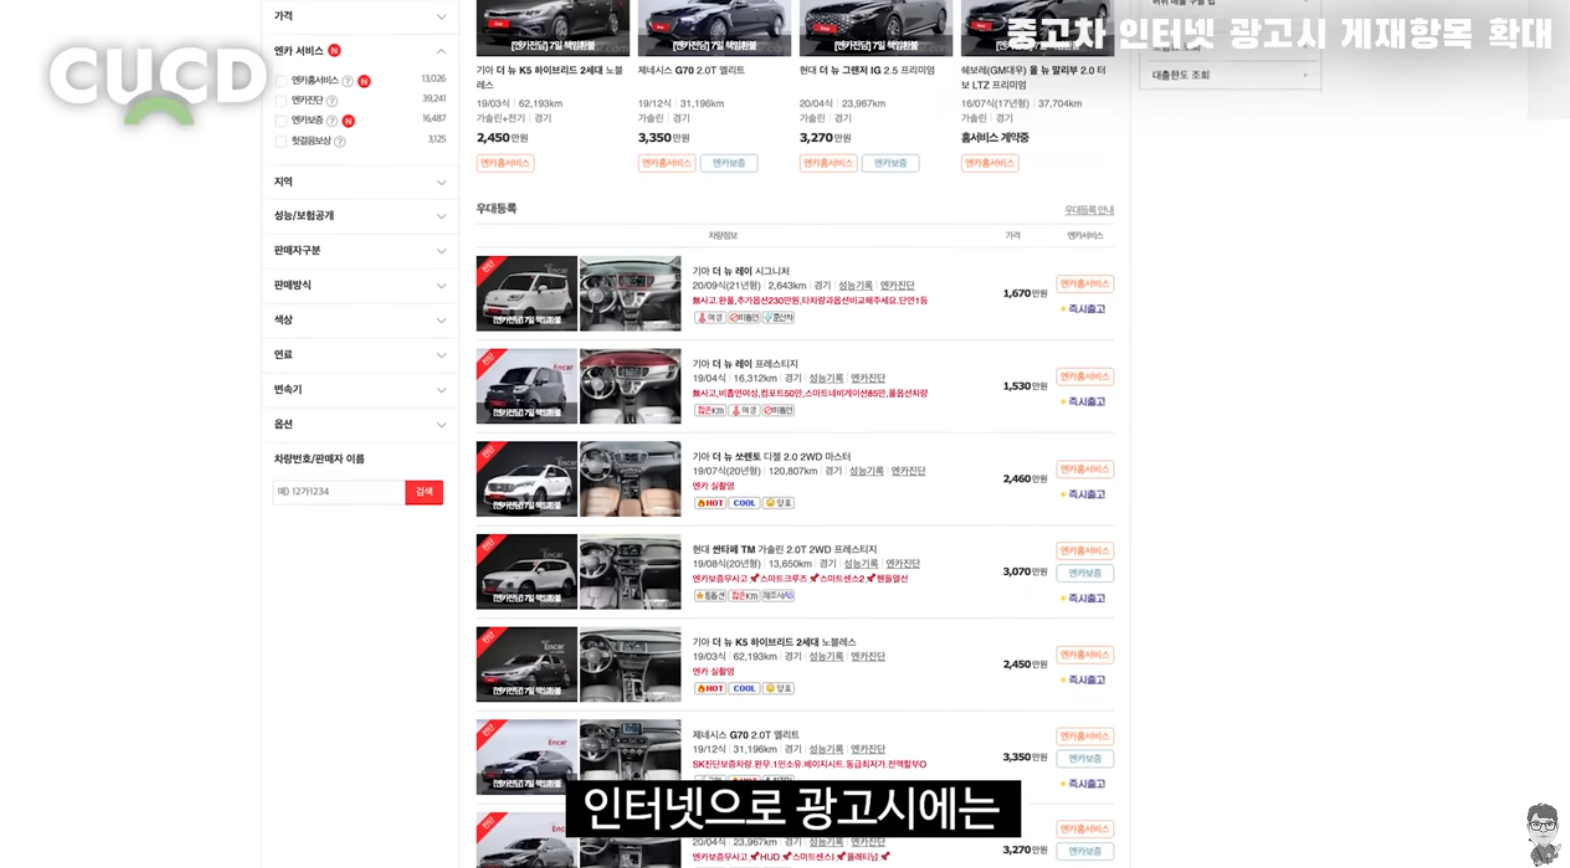Click the 짧은Km tag on the 레이 프레스티지 listing
The image size is (1570, 868).
[710, 411]
